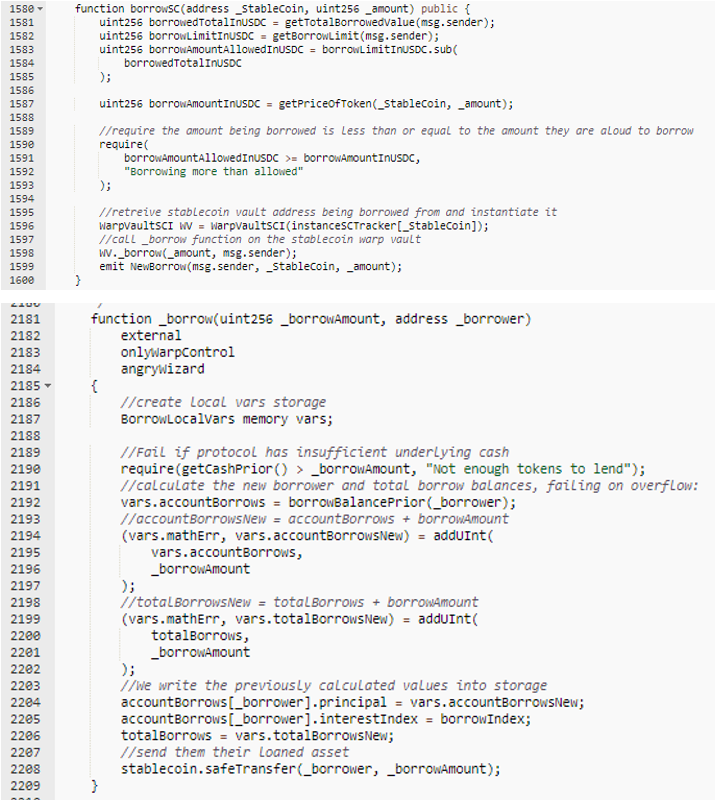Select line number 1600 in gutter

(21, 280)
